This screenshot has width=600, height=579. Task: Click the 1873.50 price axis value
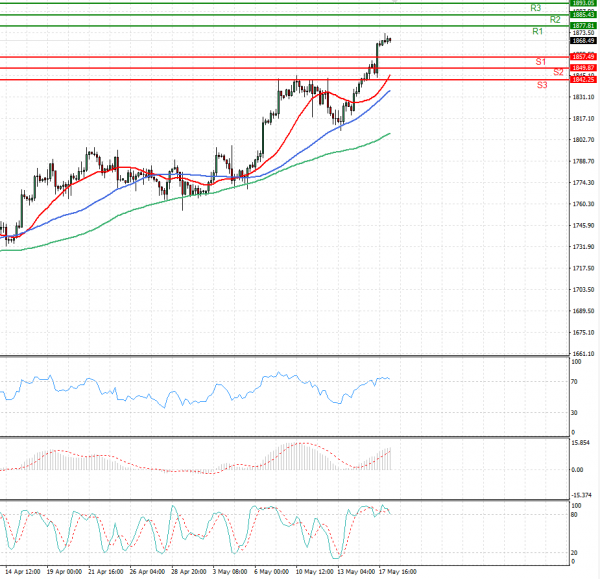(583, 33)
